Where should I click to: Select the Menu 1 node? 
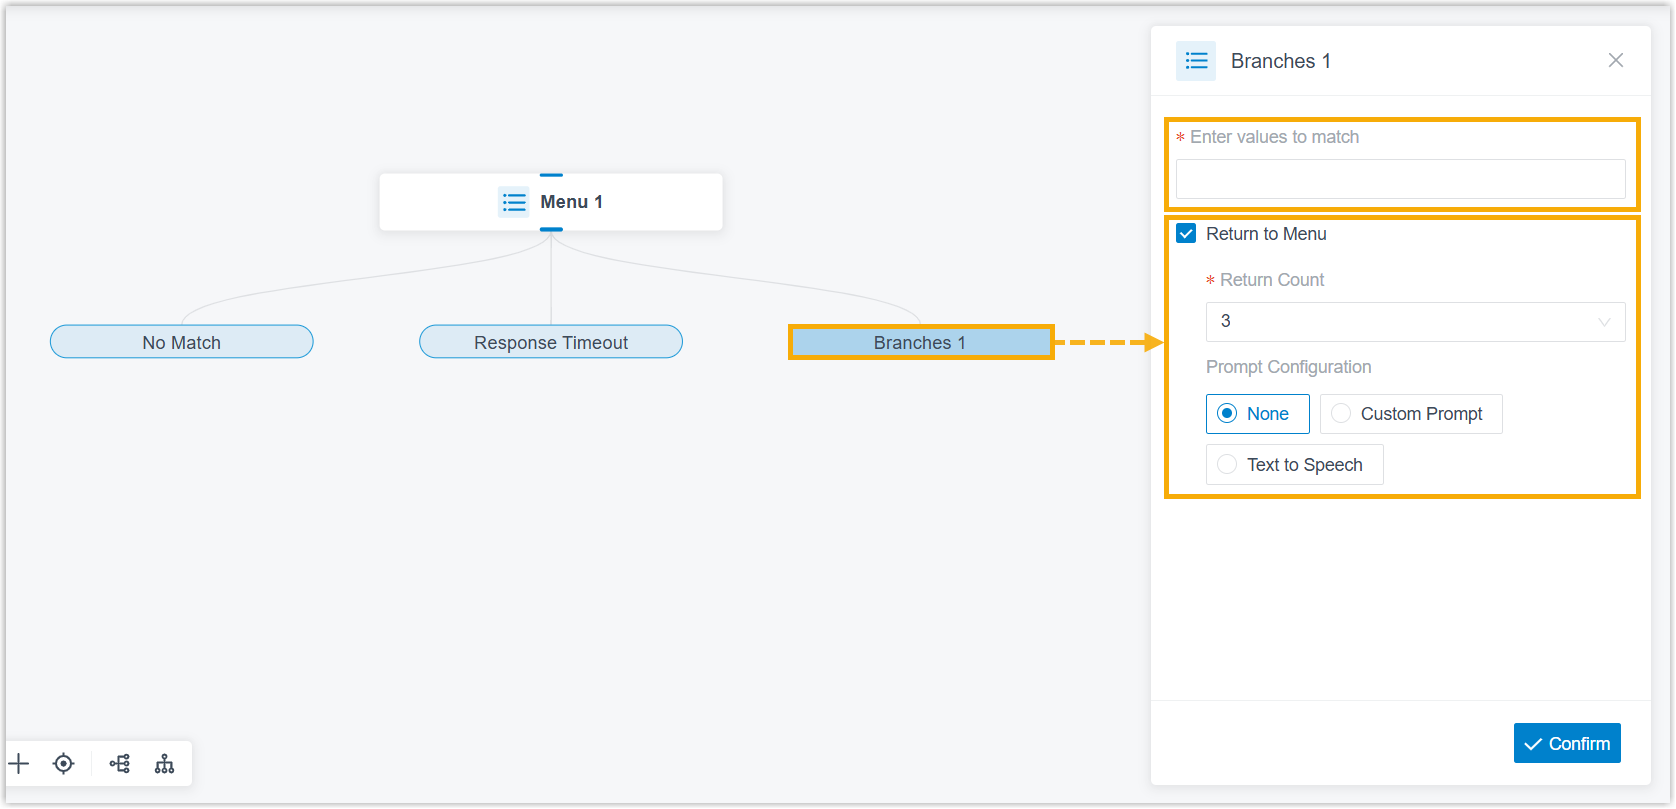(551, 202)
